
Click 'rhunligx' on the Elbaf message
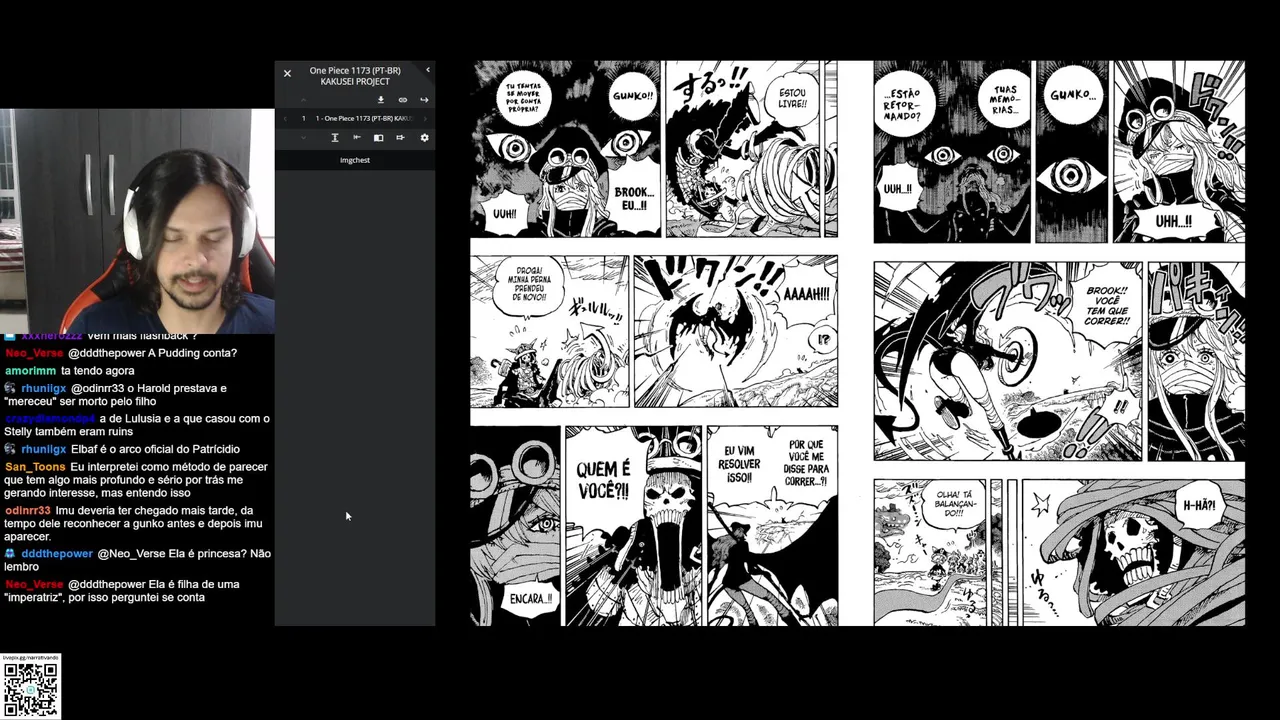tap(43, 449)
